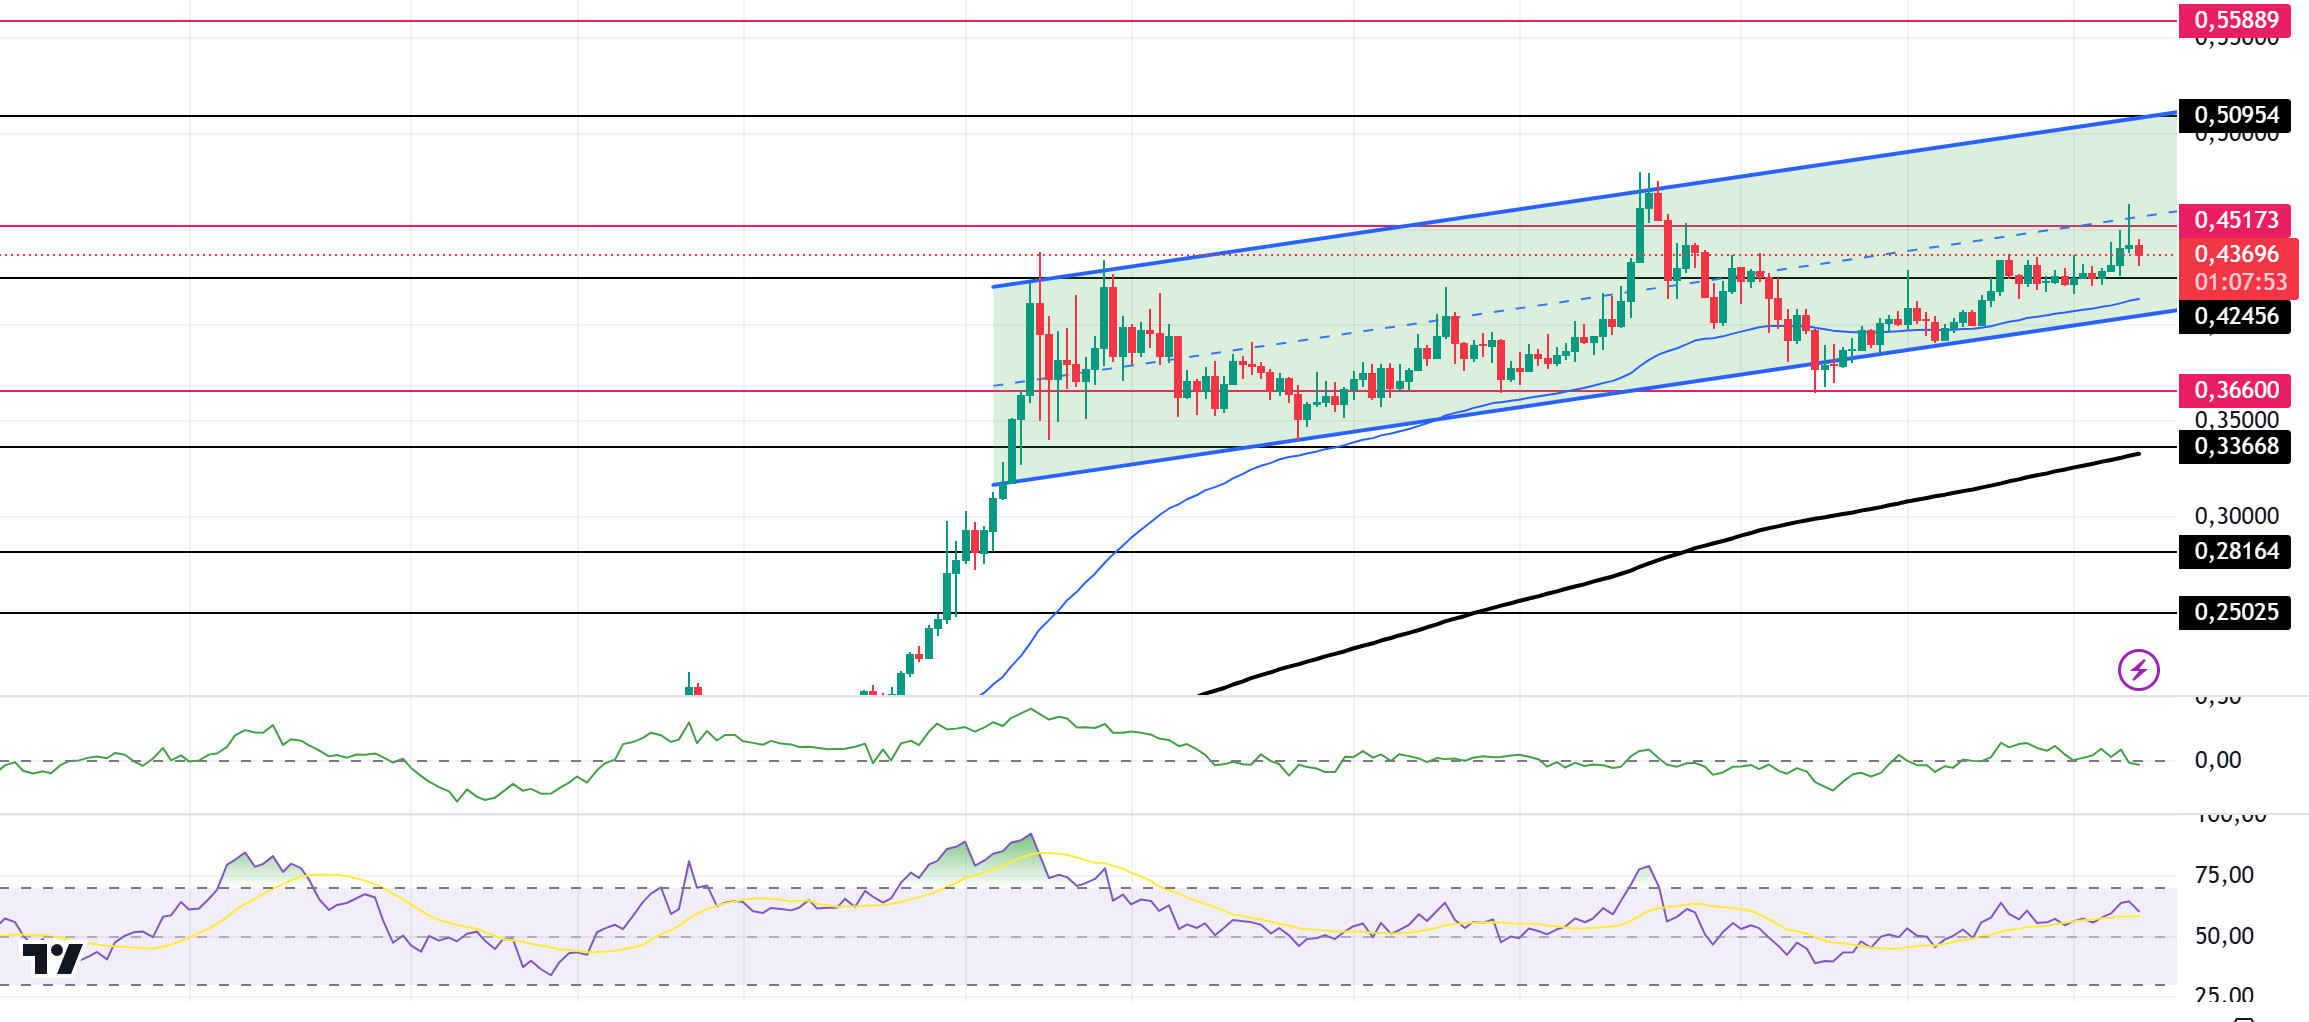Click the 75,00 RSI scale value
The width and height of the screenshot is (2309, 1022).
click(x=2224, y=875)
